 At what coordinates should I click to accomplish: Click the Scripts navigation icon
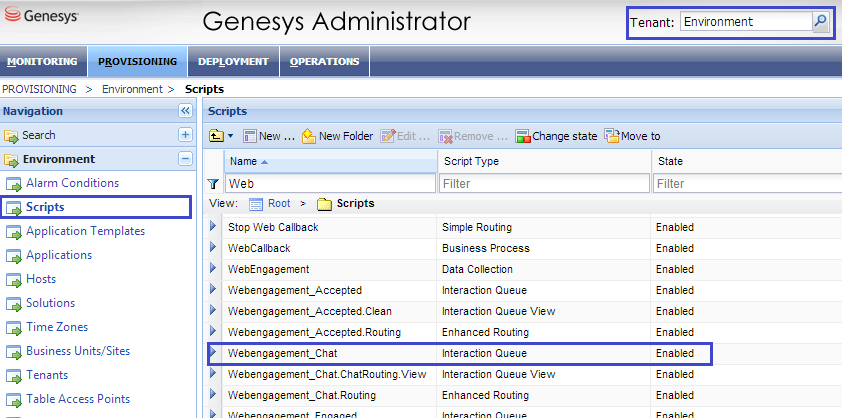13,208
